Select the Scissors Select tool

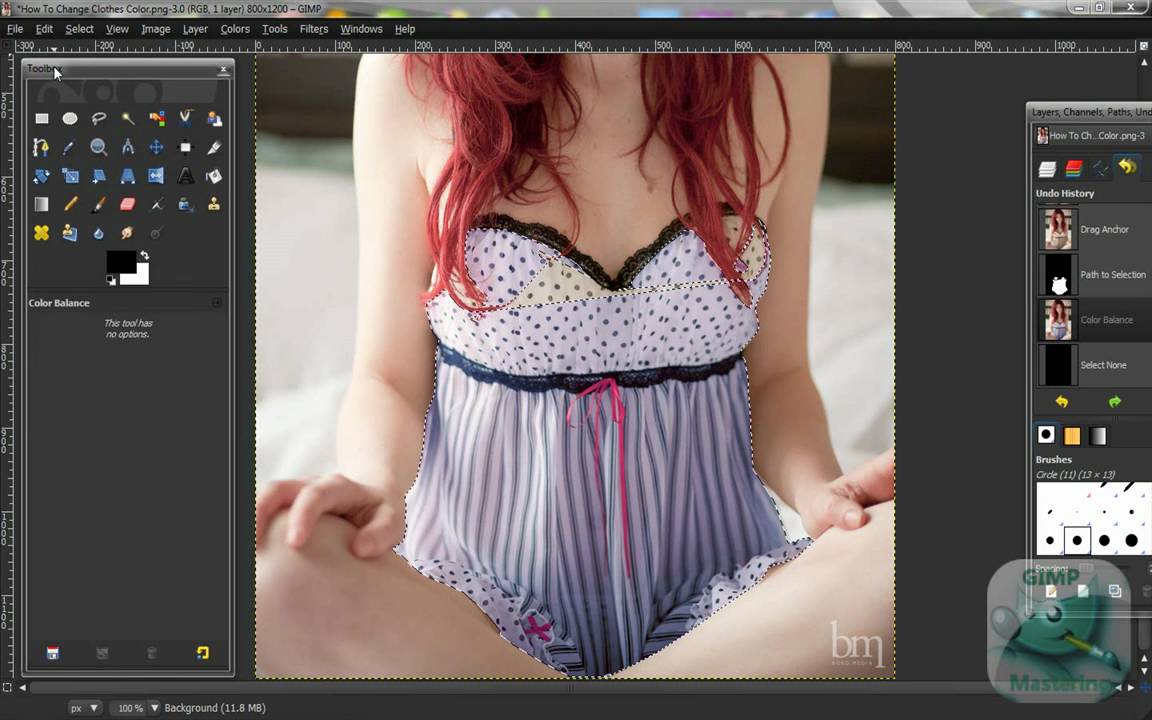186,118
